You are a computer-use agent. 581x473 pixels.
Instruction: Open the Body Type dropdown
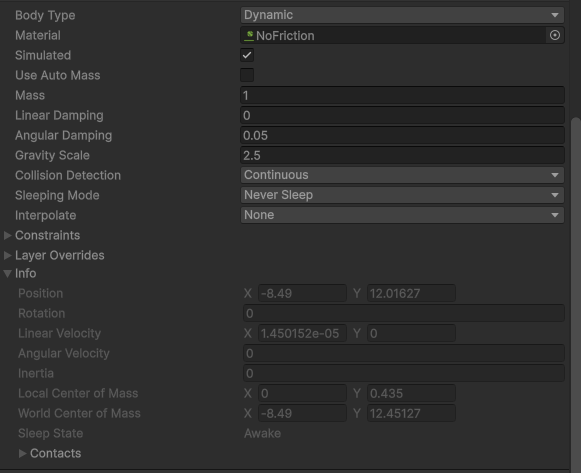click(x=402, y=15)
